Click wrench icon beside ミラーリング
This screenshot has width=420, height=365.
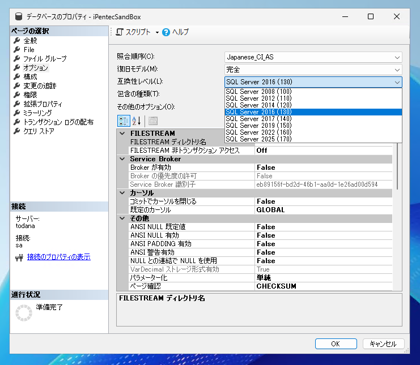click(x=17, y=113)
